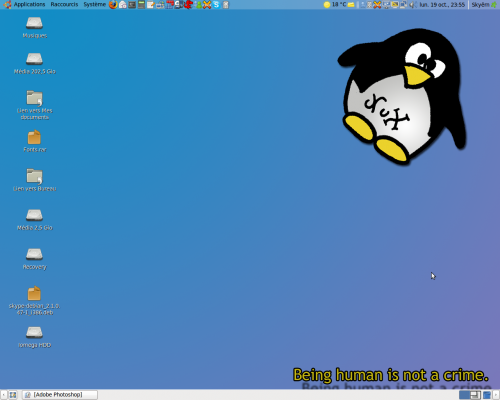Open the Média 202,5 Gio drive
The height and width of the screenshot is (400, 500).
[x=35, y=63]
